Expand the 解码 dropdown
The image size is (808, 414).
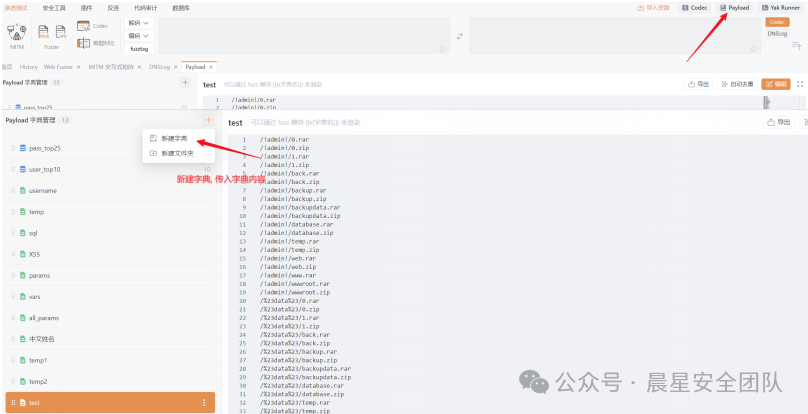click(x=139, y=22)
